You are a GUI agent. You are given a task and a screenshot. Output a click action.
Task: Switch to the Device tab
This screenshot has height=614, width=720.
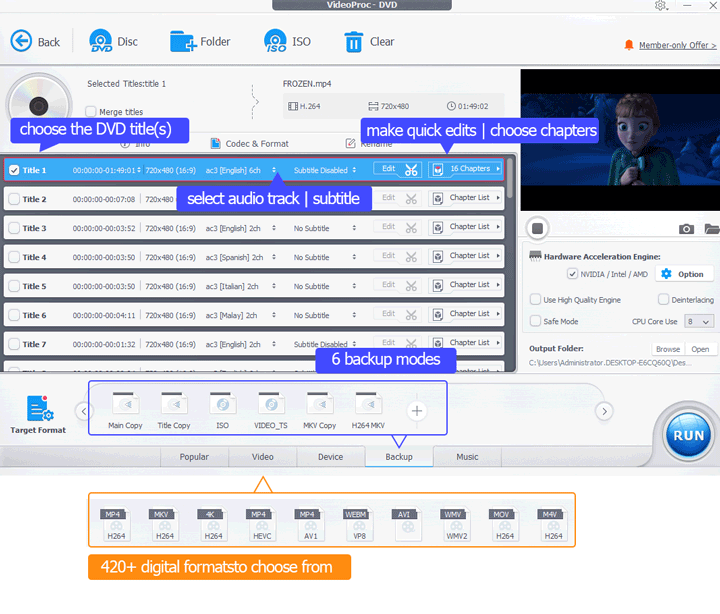pyautogui.click(x=331, y=457)
